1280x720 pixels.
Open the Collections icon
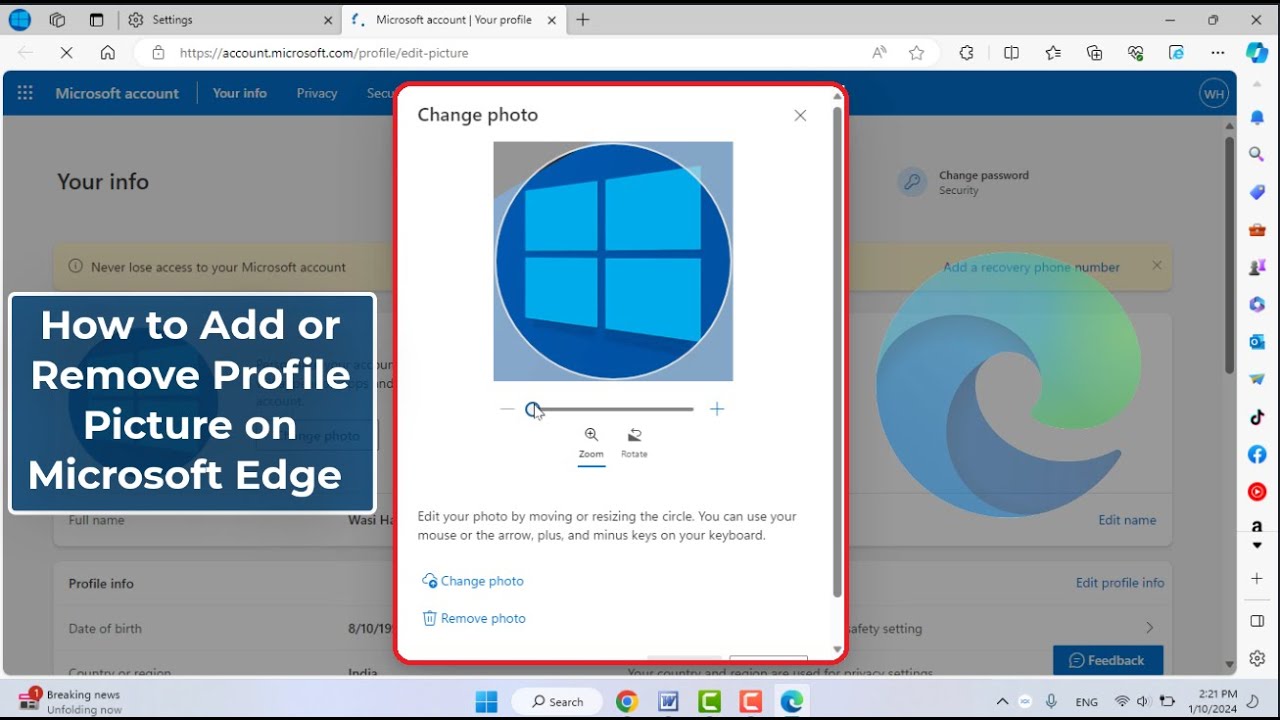(1094, 53)
